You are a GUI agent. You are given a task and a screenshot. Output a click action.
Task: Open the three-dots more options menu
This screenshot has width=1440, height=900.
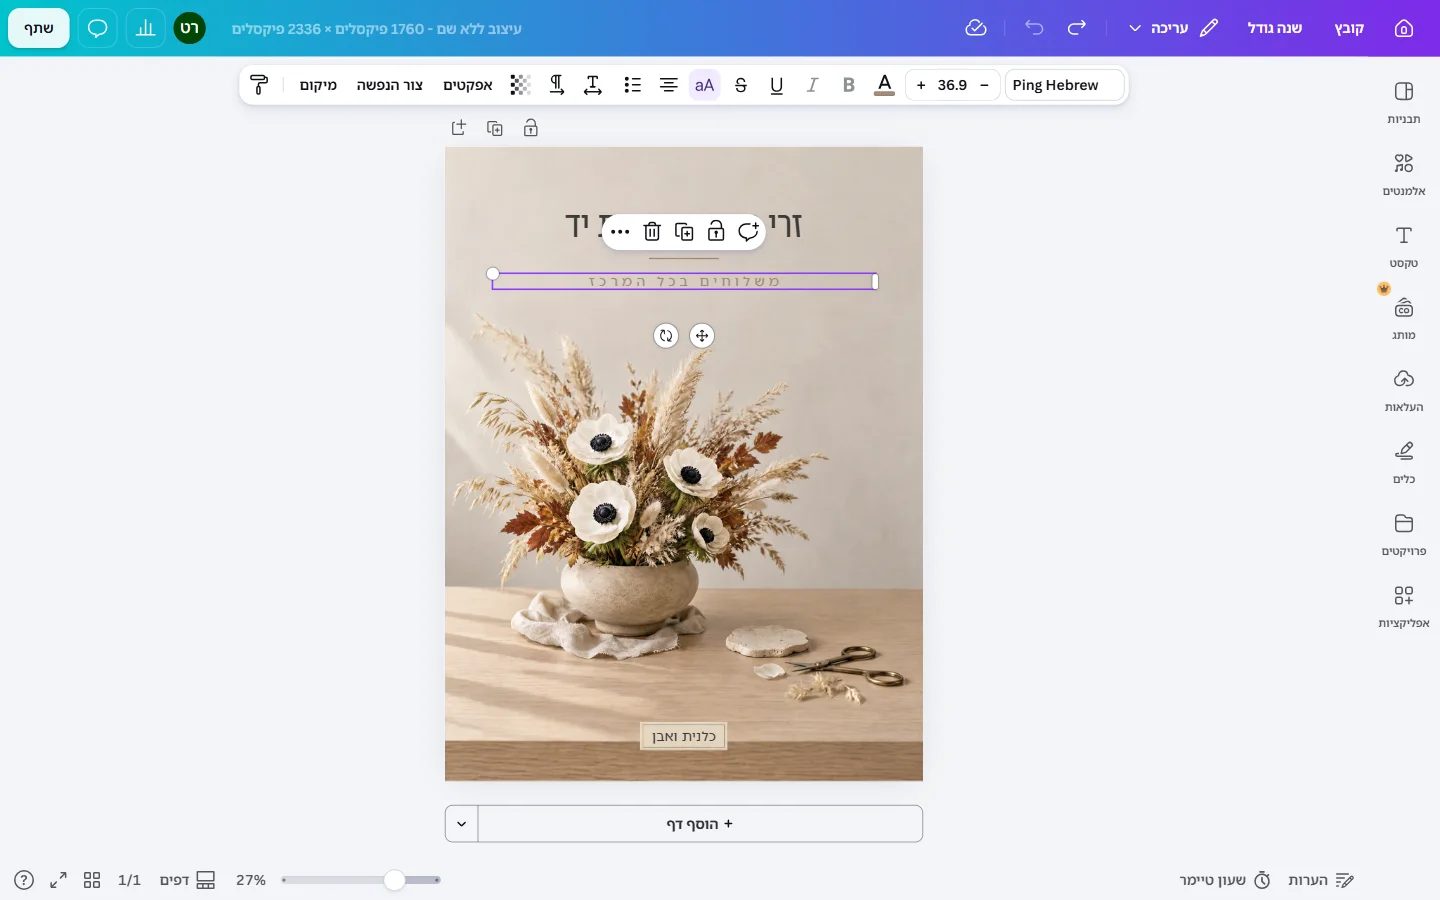click(x=620, y=232)
